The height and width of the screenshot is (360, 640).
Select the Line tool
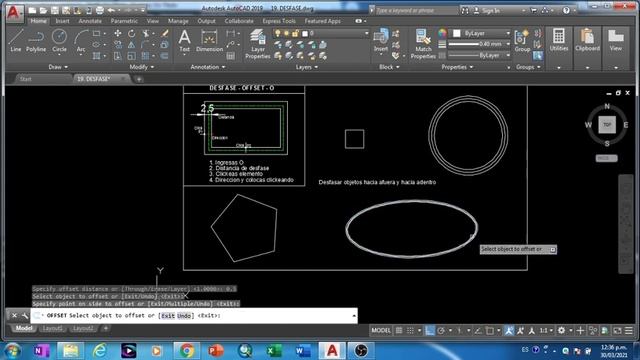[x=16, y=40]
